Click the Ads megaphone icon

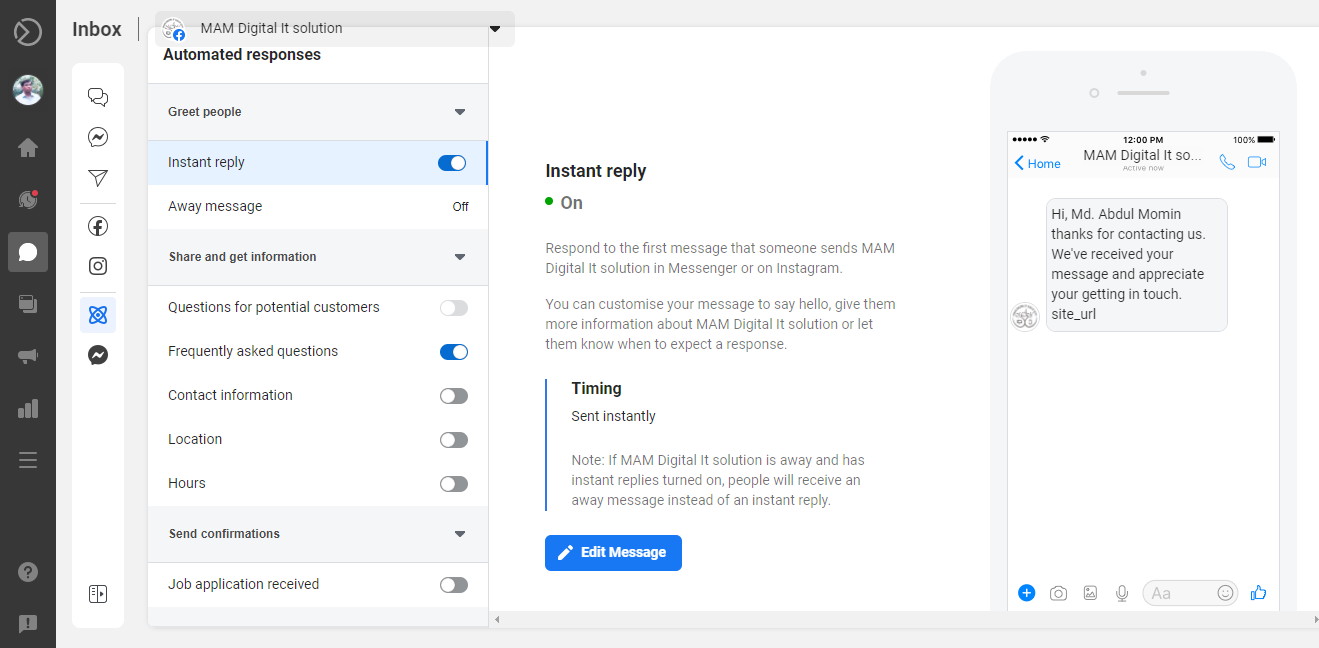[28, 356]
